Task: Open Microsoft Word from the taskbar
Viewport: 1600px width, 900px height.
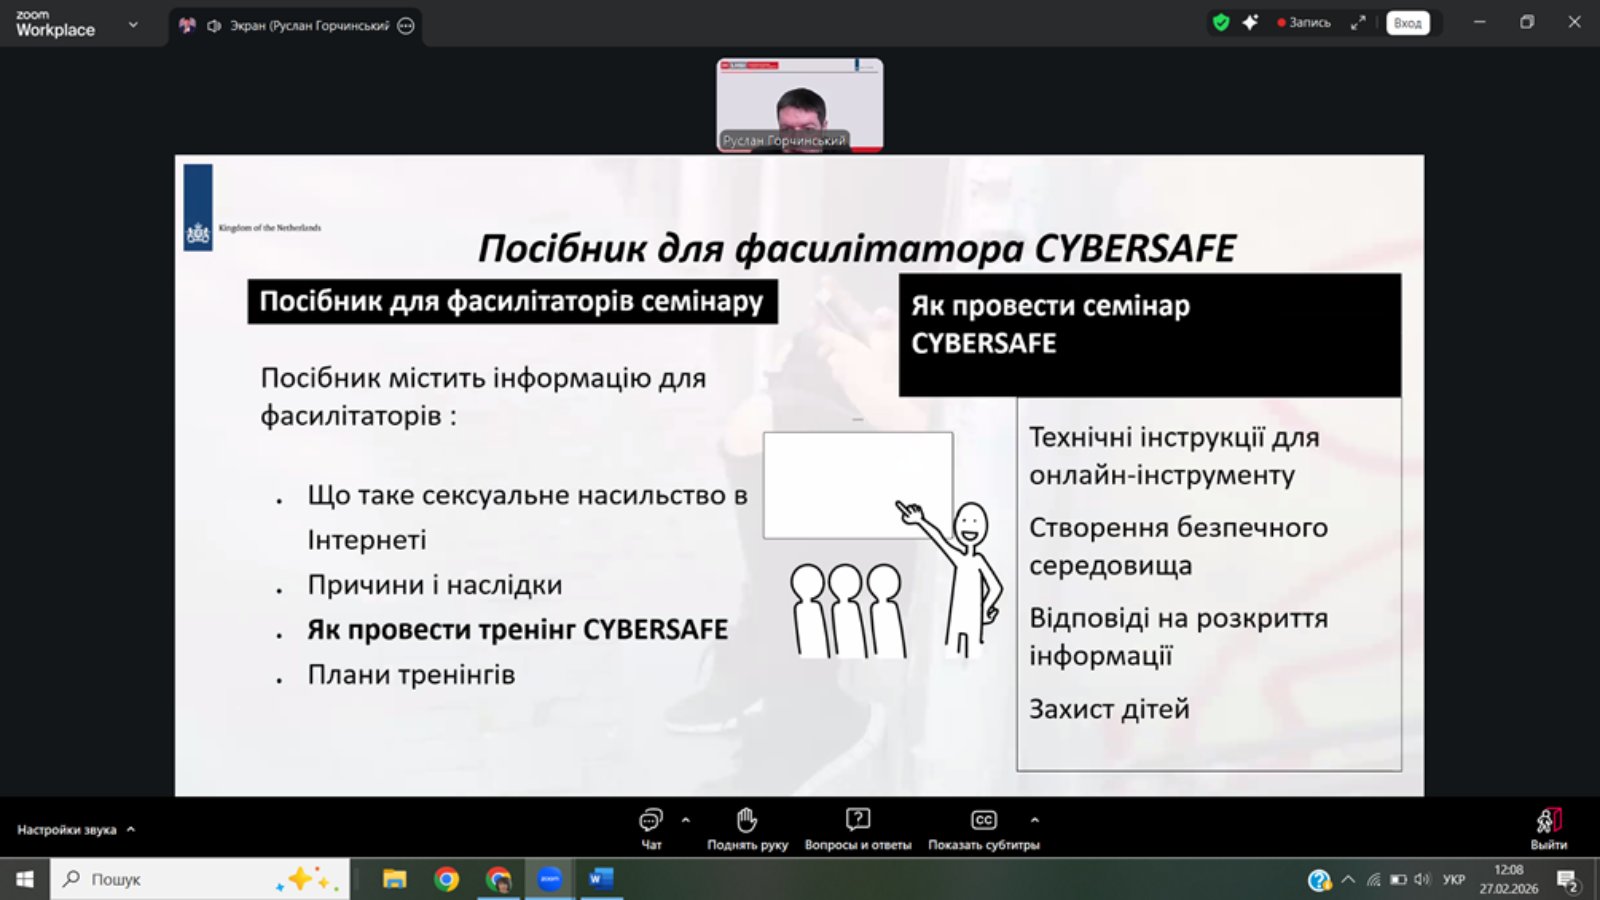Action: coord(600,879)
